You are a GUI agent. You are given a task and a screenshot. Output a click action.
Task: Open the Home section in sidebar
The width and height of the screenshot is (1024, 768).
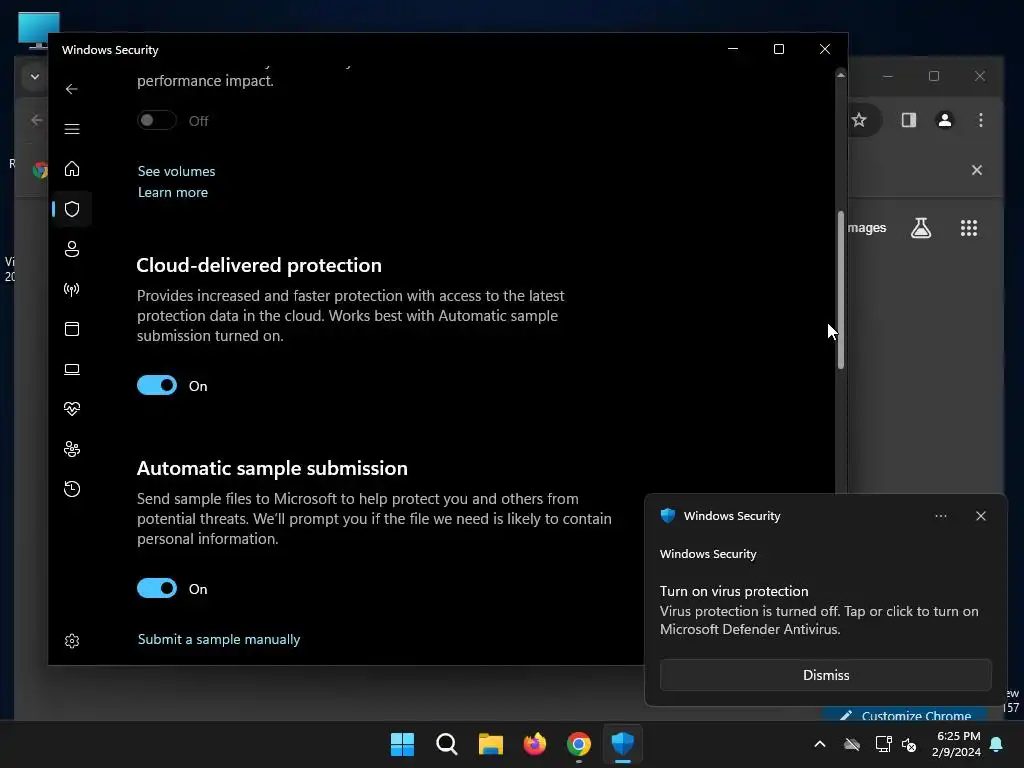tap(72, 169)
